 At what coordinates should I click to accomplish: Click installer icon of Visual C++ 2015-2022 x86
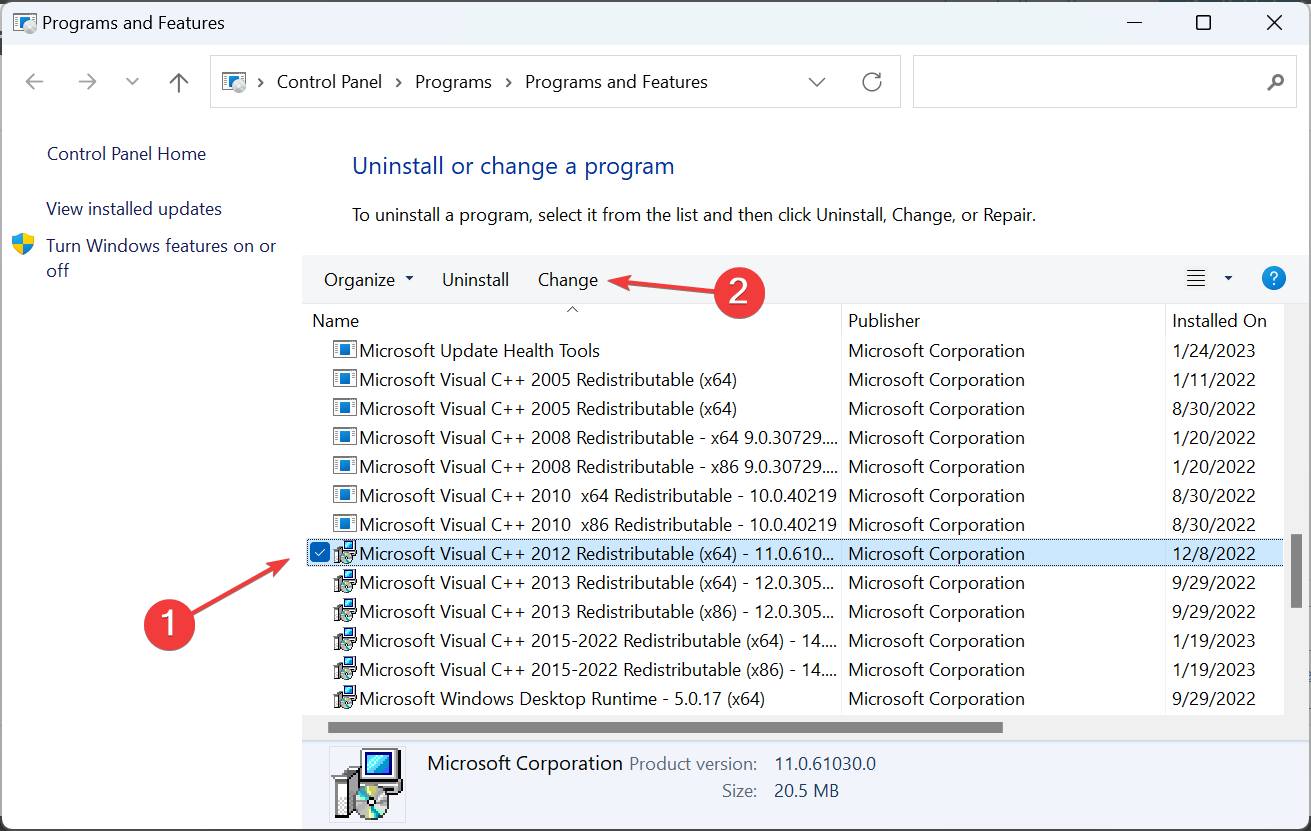(345, 669)
